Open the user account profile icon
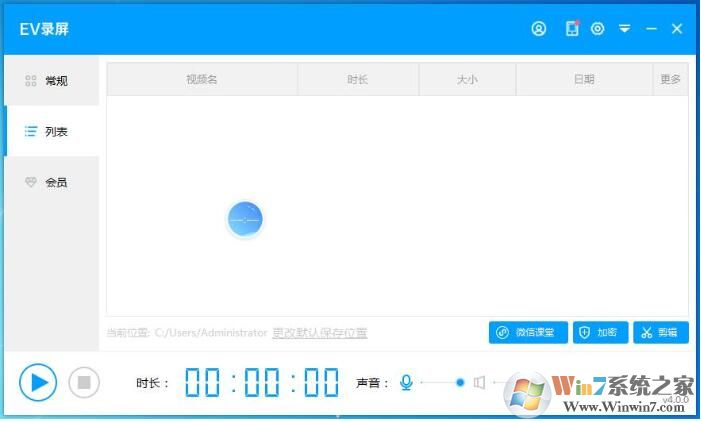Viewport: 701px width, 421px height. (x=539, y=29)
